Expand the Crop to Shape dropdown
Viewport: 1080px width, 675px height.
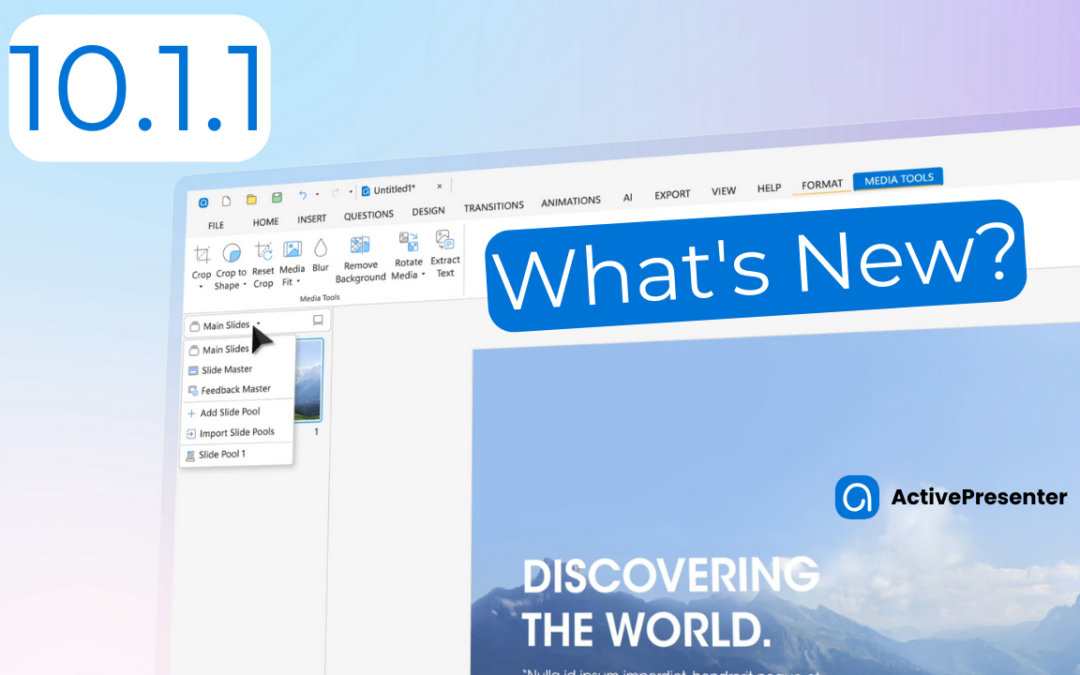[x=245, y=286]
